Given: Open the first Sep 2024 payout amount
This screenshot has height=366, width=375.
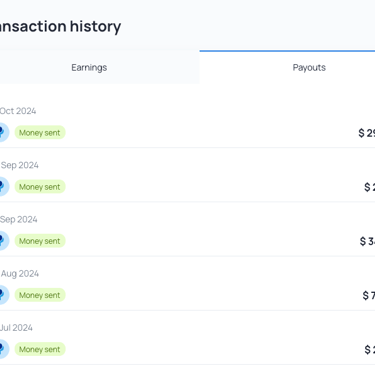Looking at the screenshot, I should tap(369, 187).
